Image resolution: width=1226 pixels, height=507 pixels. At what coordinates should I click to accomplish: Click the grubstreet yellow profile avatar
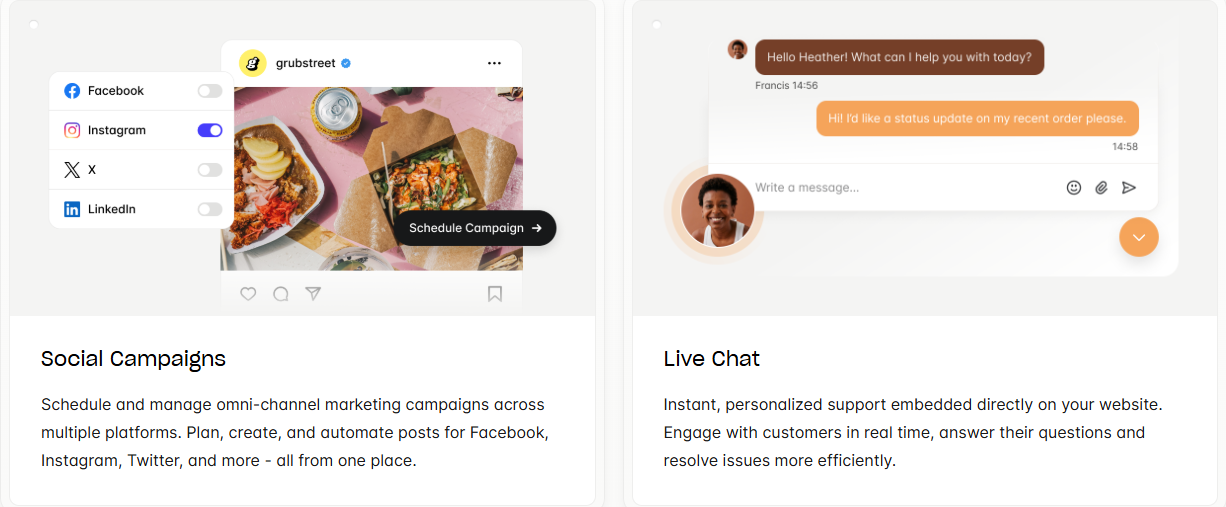[253, 63]
